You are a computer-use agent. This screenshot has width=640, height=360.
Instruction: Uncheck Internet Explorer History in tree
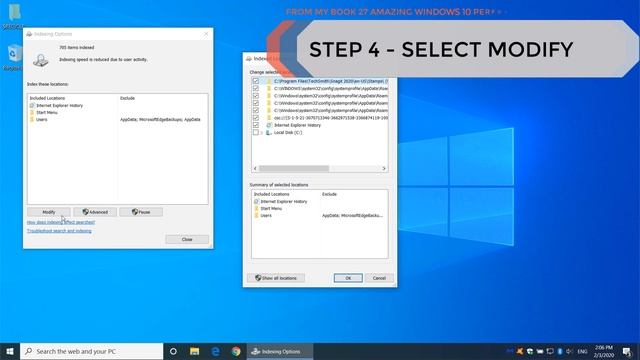256,125
